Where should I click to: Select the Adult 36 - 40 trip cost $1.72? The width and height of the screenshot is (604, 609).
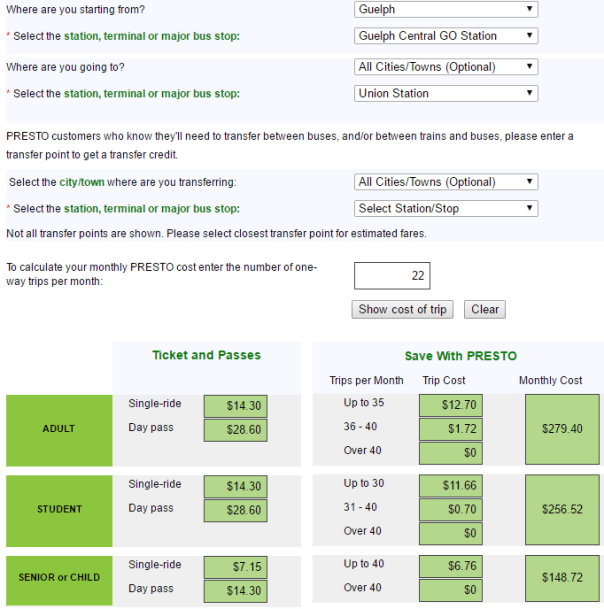tap(451, 429)
